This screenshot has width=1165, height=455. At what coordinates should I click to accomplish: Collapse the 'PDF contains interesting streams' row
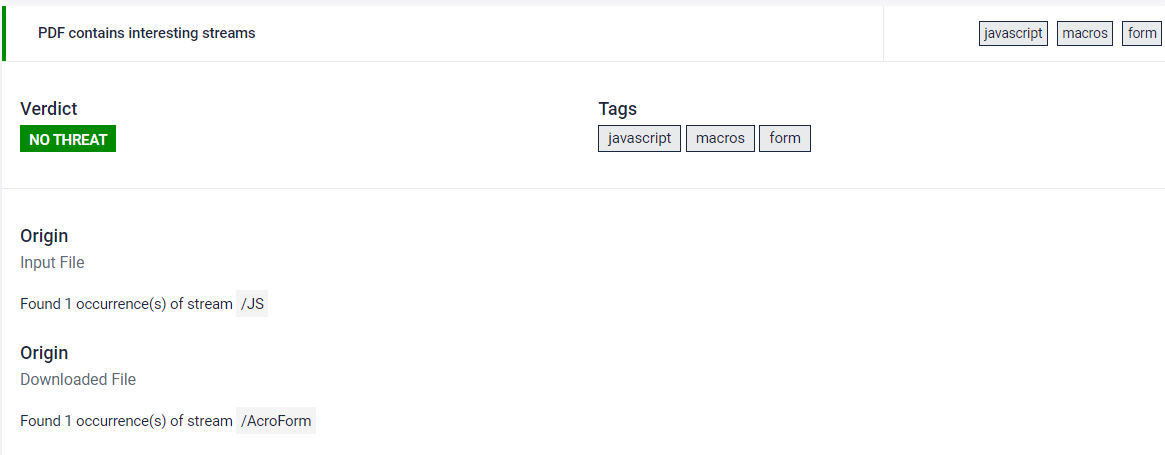[146, 33]
